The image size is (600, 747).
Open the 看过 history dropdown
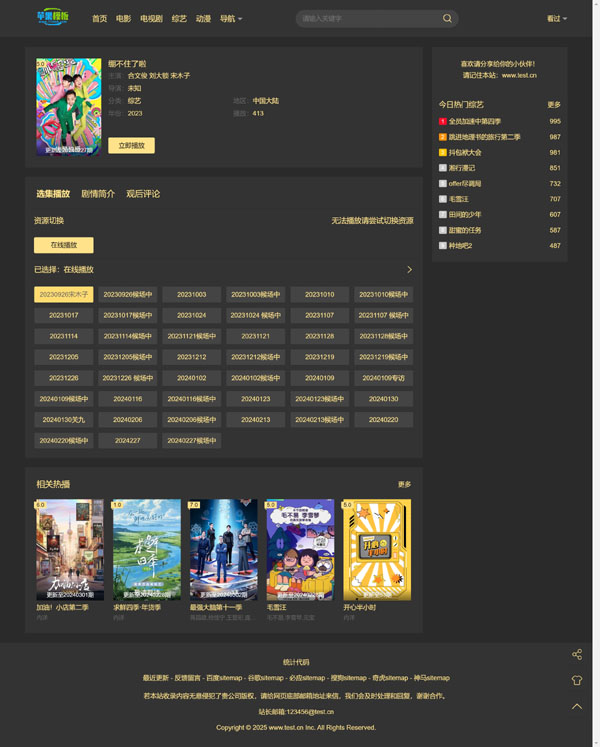point(556,19)
